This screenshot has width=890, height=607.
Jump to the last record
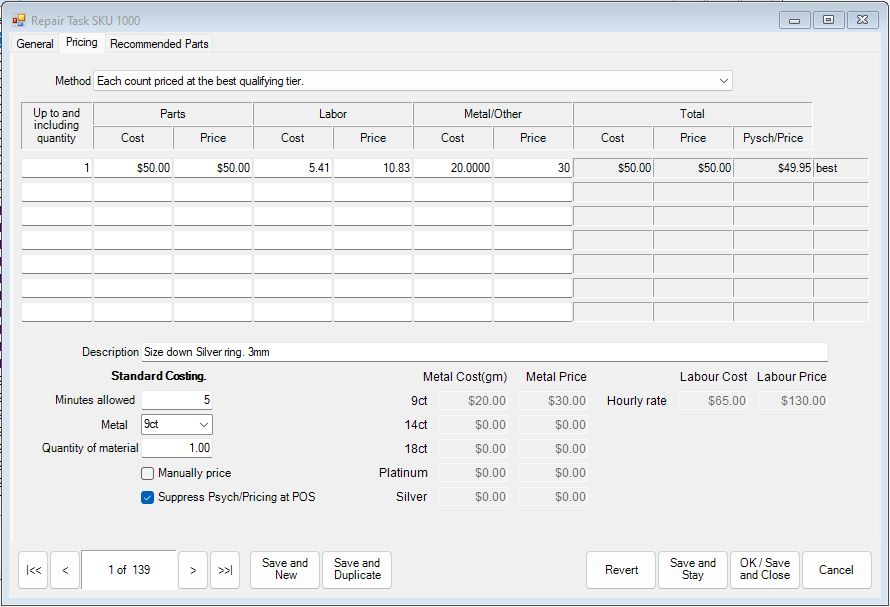pos(224,570)
